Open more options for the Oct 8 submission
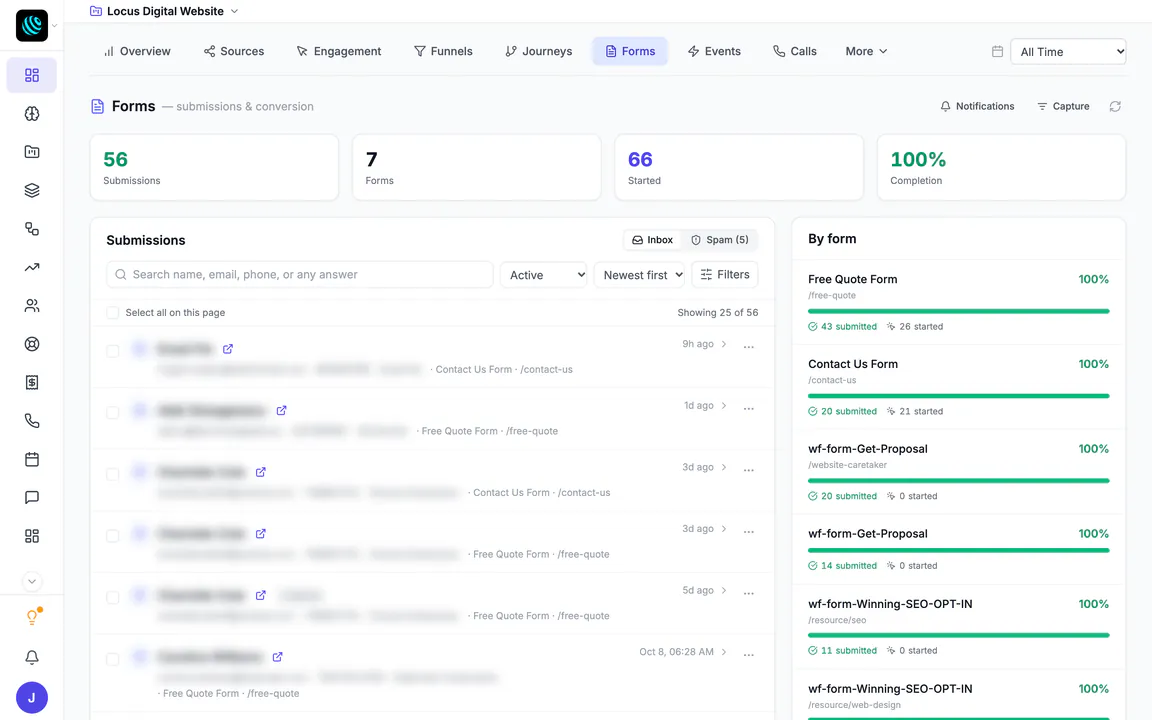Screen dimensions: 1152x720 tap(749, 654)
